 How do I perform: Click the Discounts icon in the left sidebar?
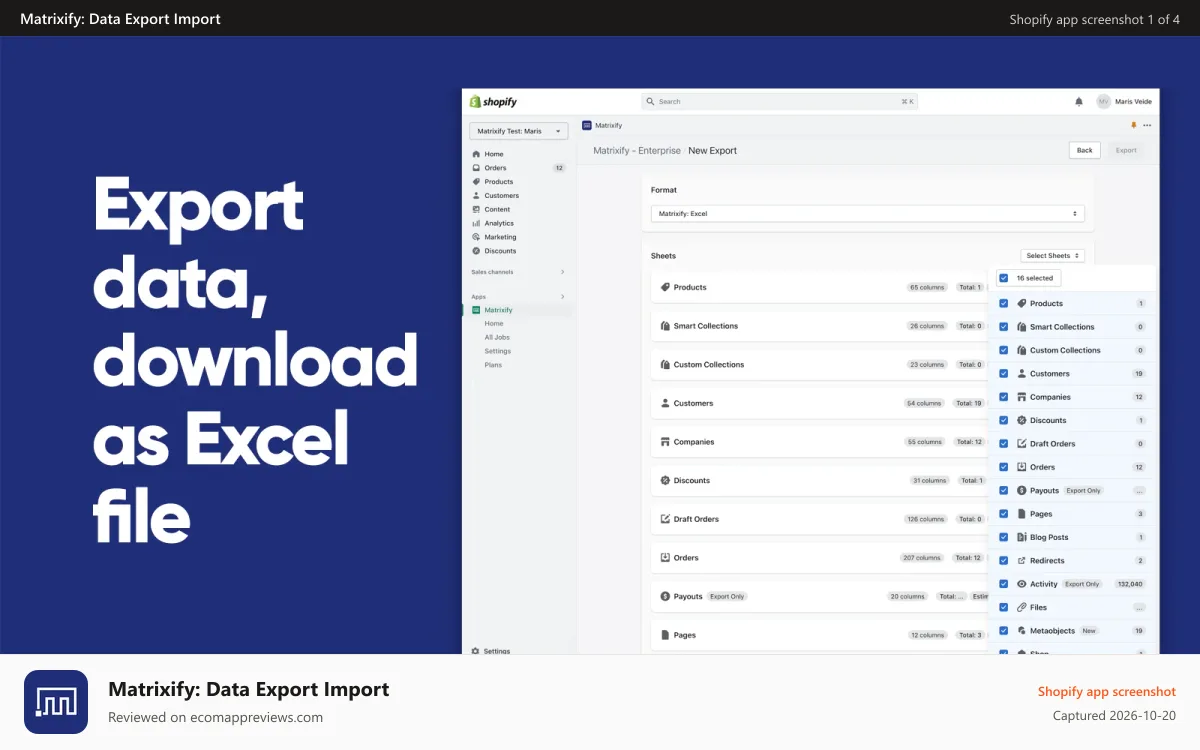pyautogui.click(x=476, y=251)
